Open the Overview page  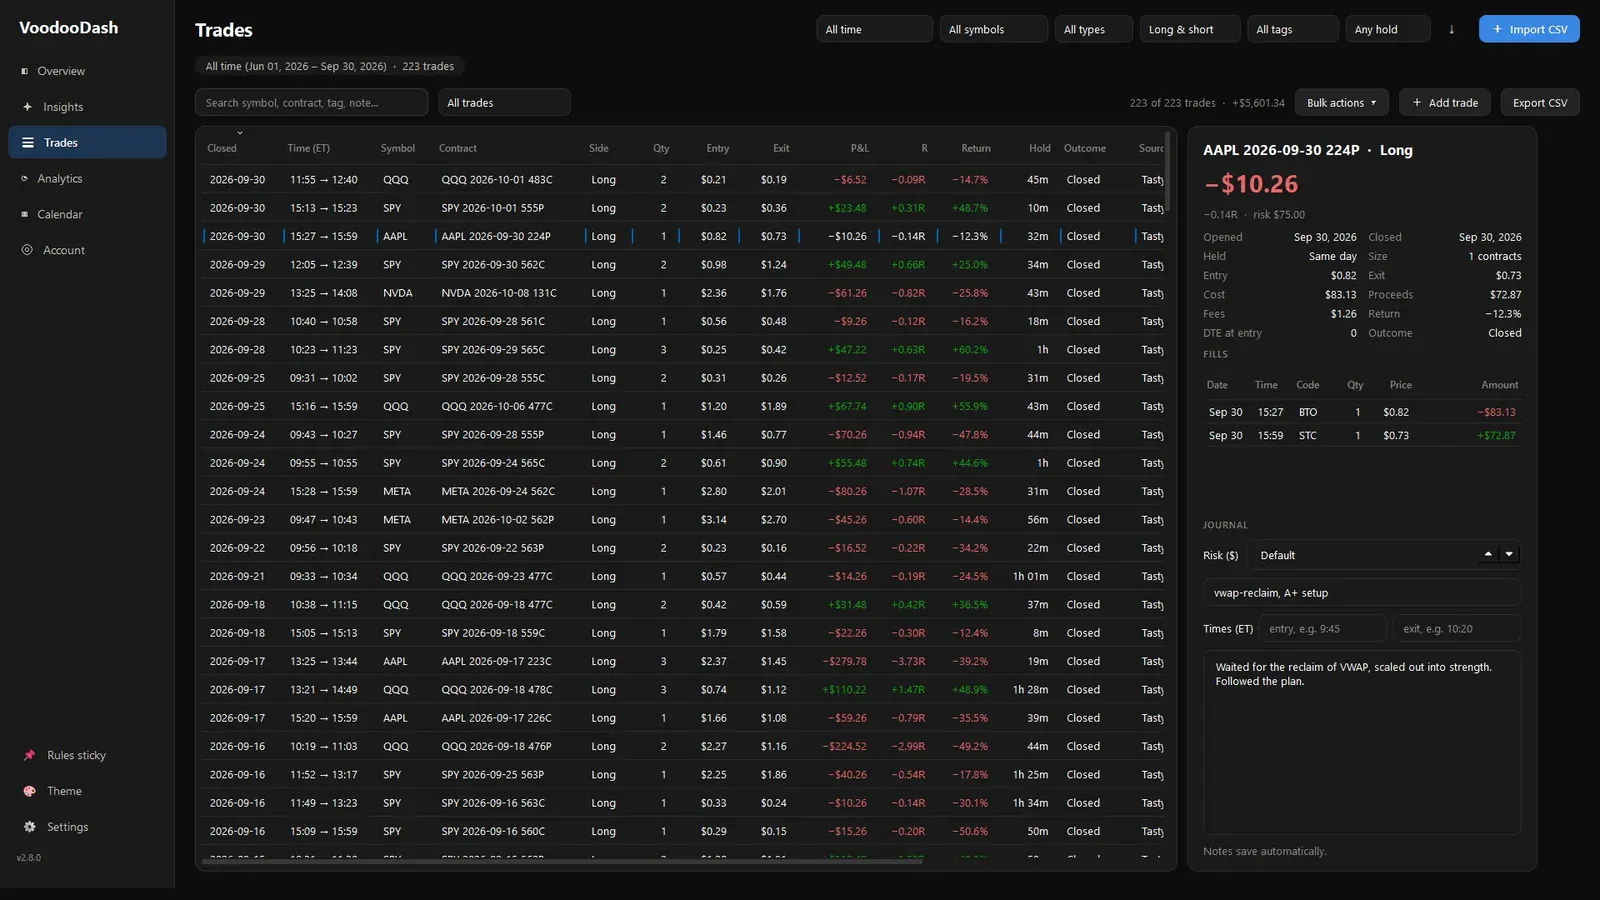[x=87, y=71]
